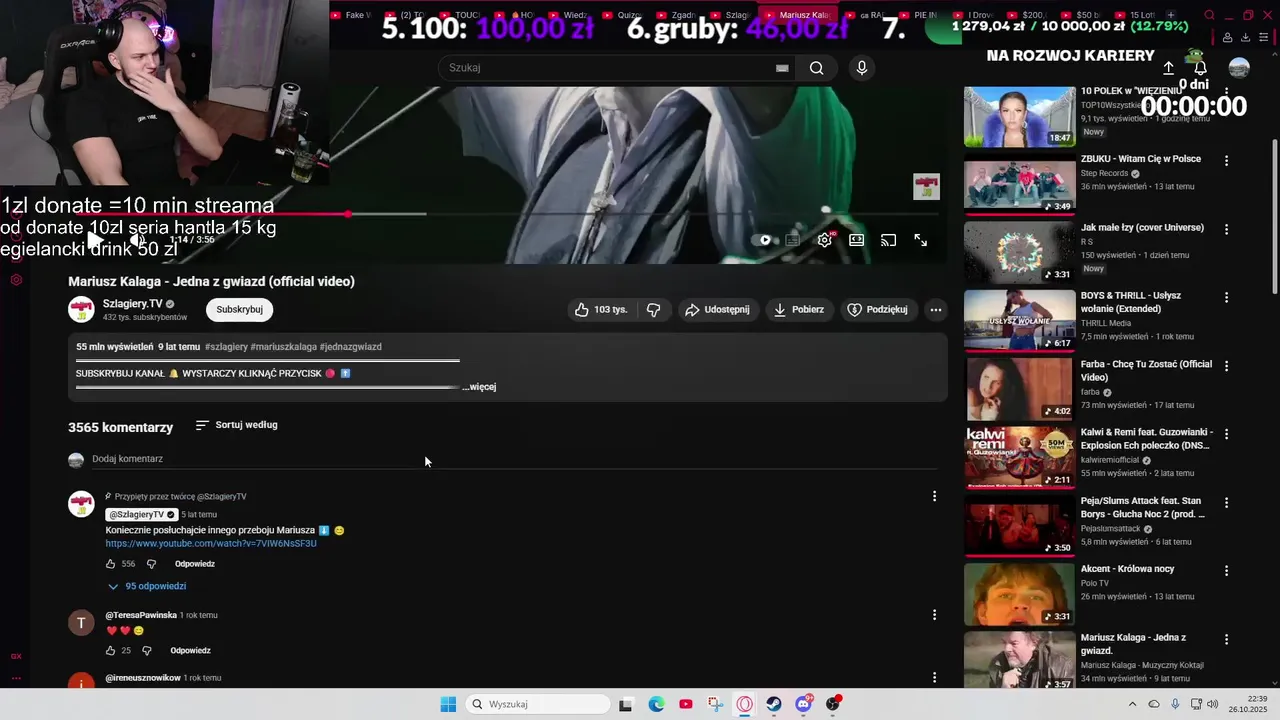Open YouTube account avatar menu
The height and width of the screenshot is (720, 1280).
pos(1239,68)
